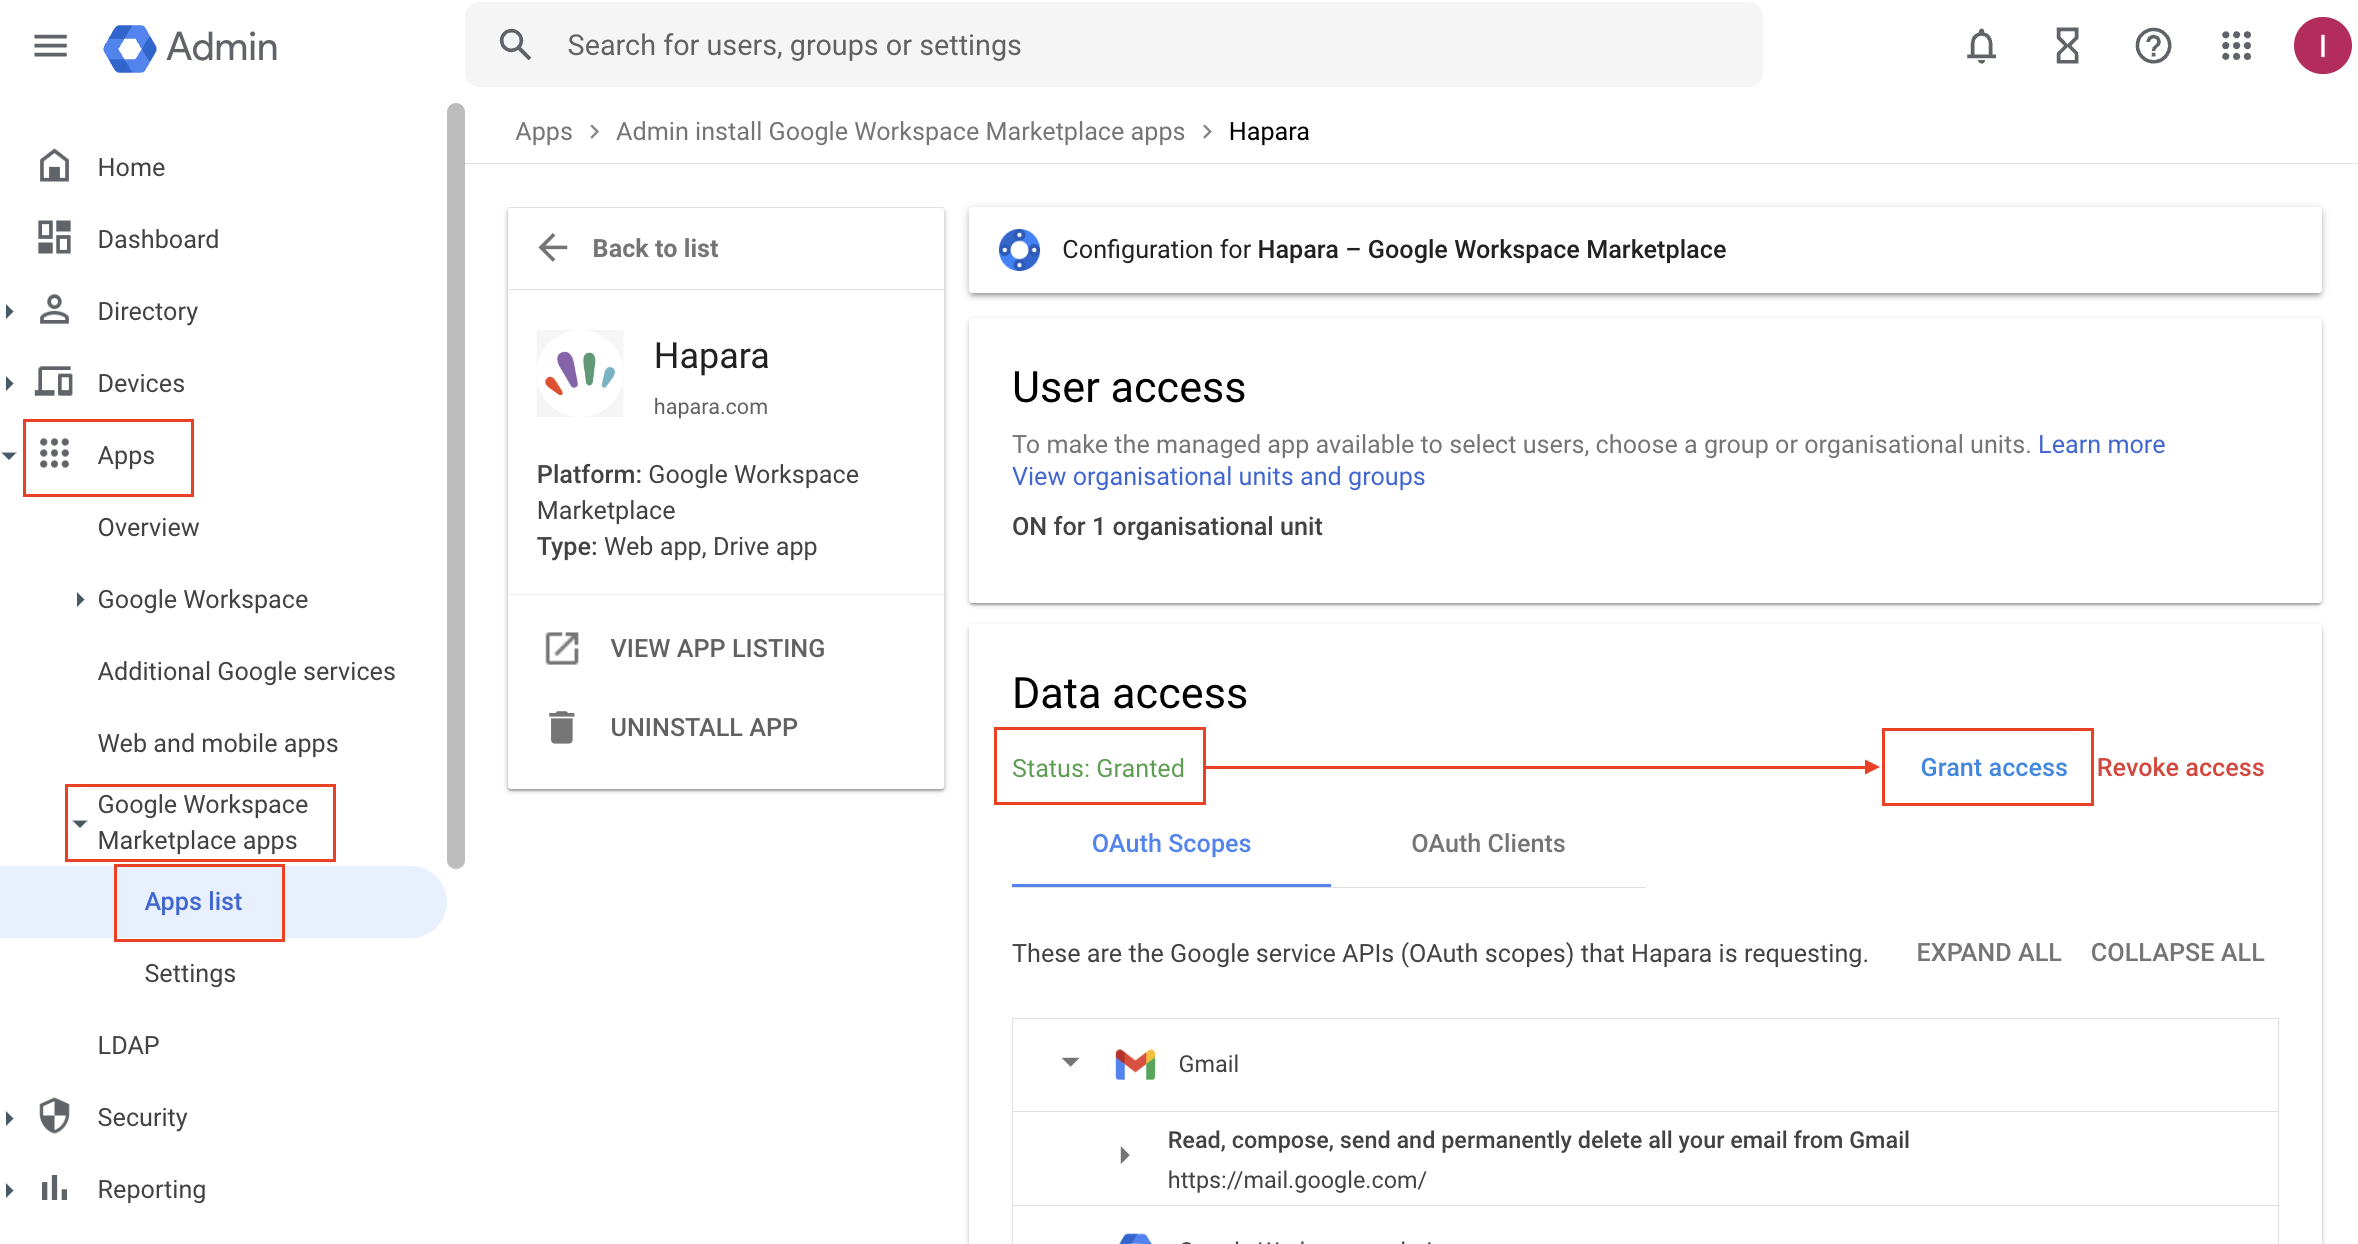The height and width of the screenshot is (1244, 2358).
Task: Collapse the Gmail scopes group
Action: click(1070, 1062)
